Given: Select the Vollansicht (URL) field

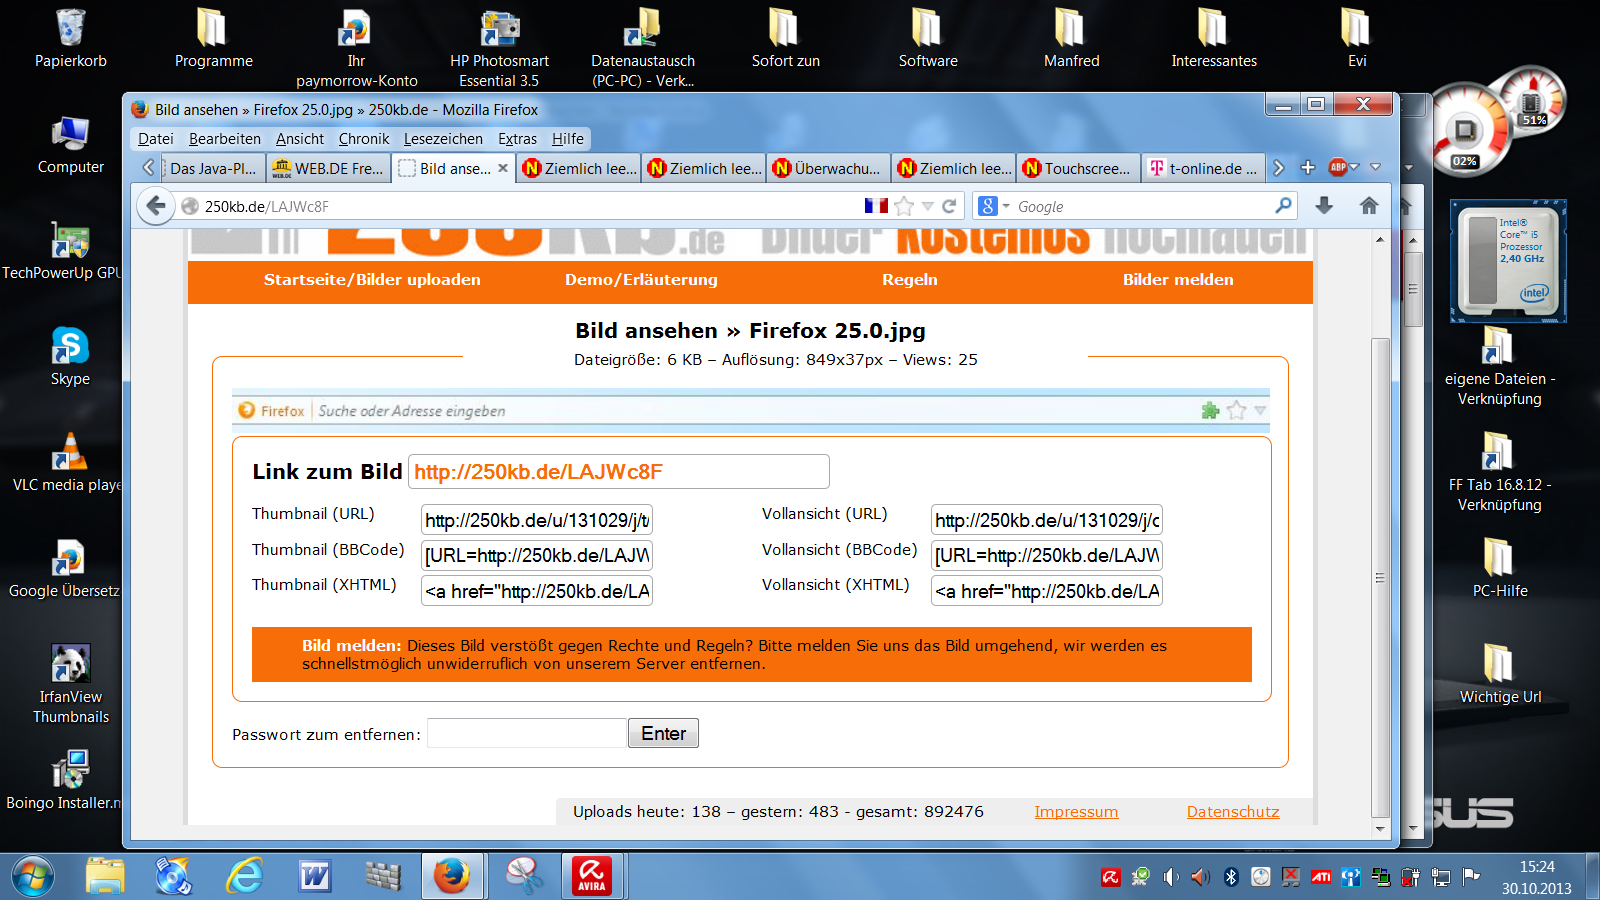Looking at the screenshot, I should coord(1047,520).
